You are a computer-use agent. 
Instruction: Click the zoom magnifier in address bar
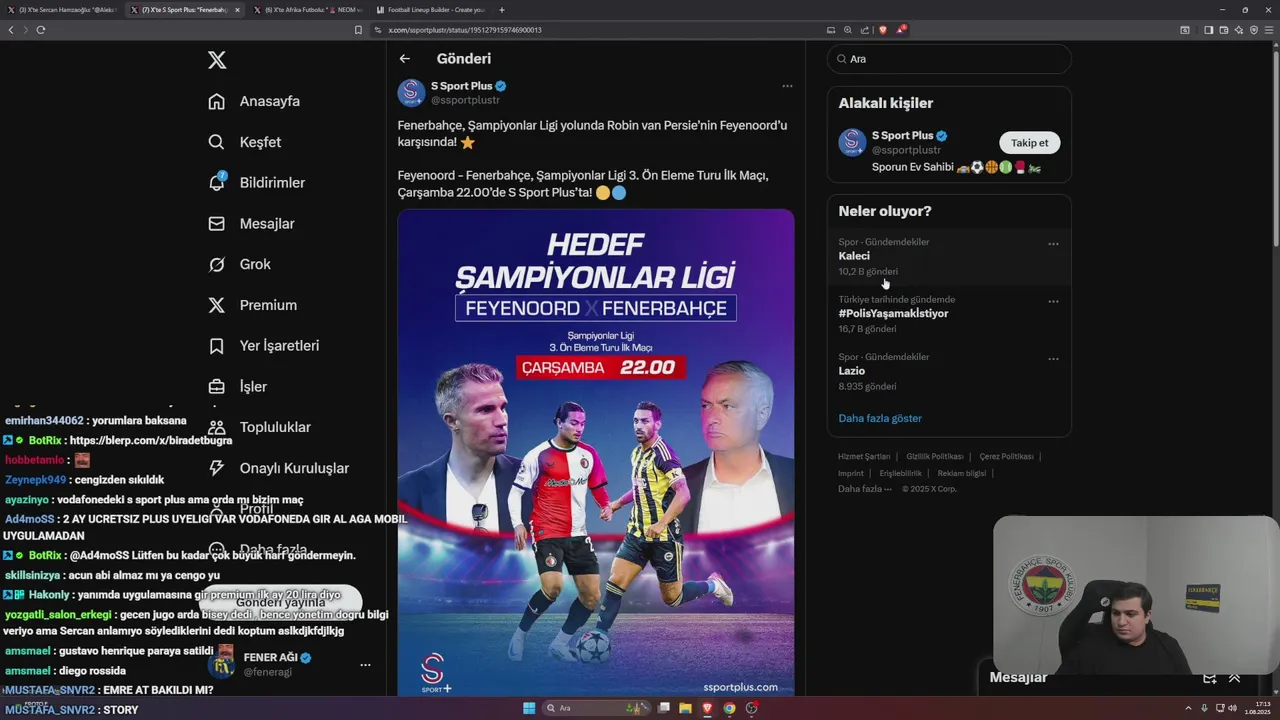pos(848,30)
